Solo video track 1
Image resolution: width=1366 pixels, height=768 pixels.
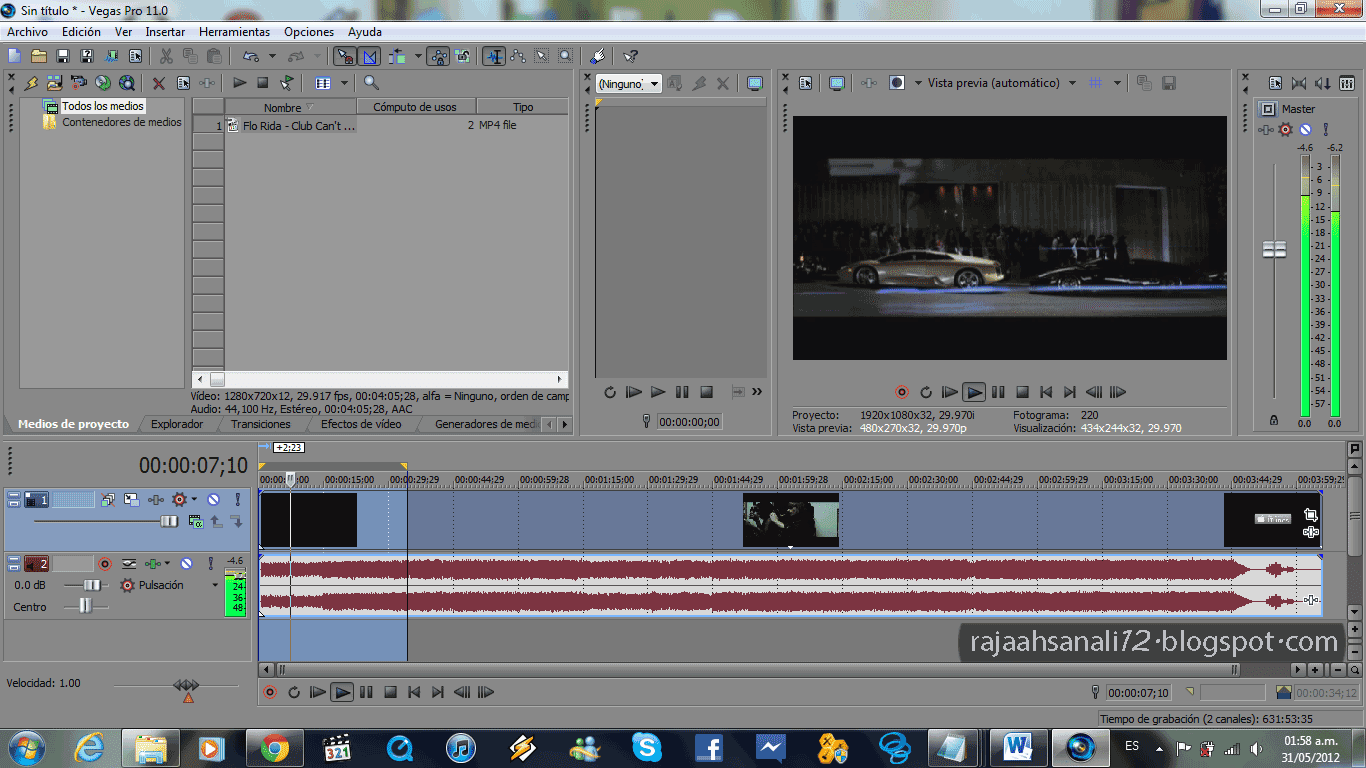coord(237,499)
